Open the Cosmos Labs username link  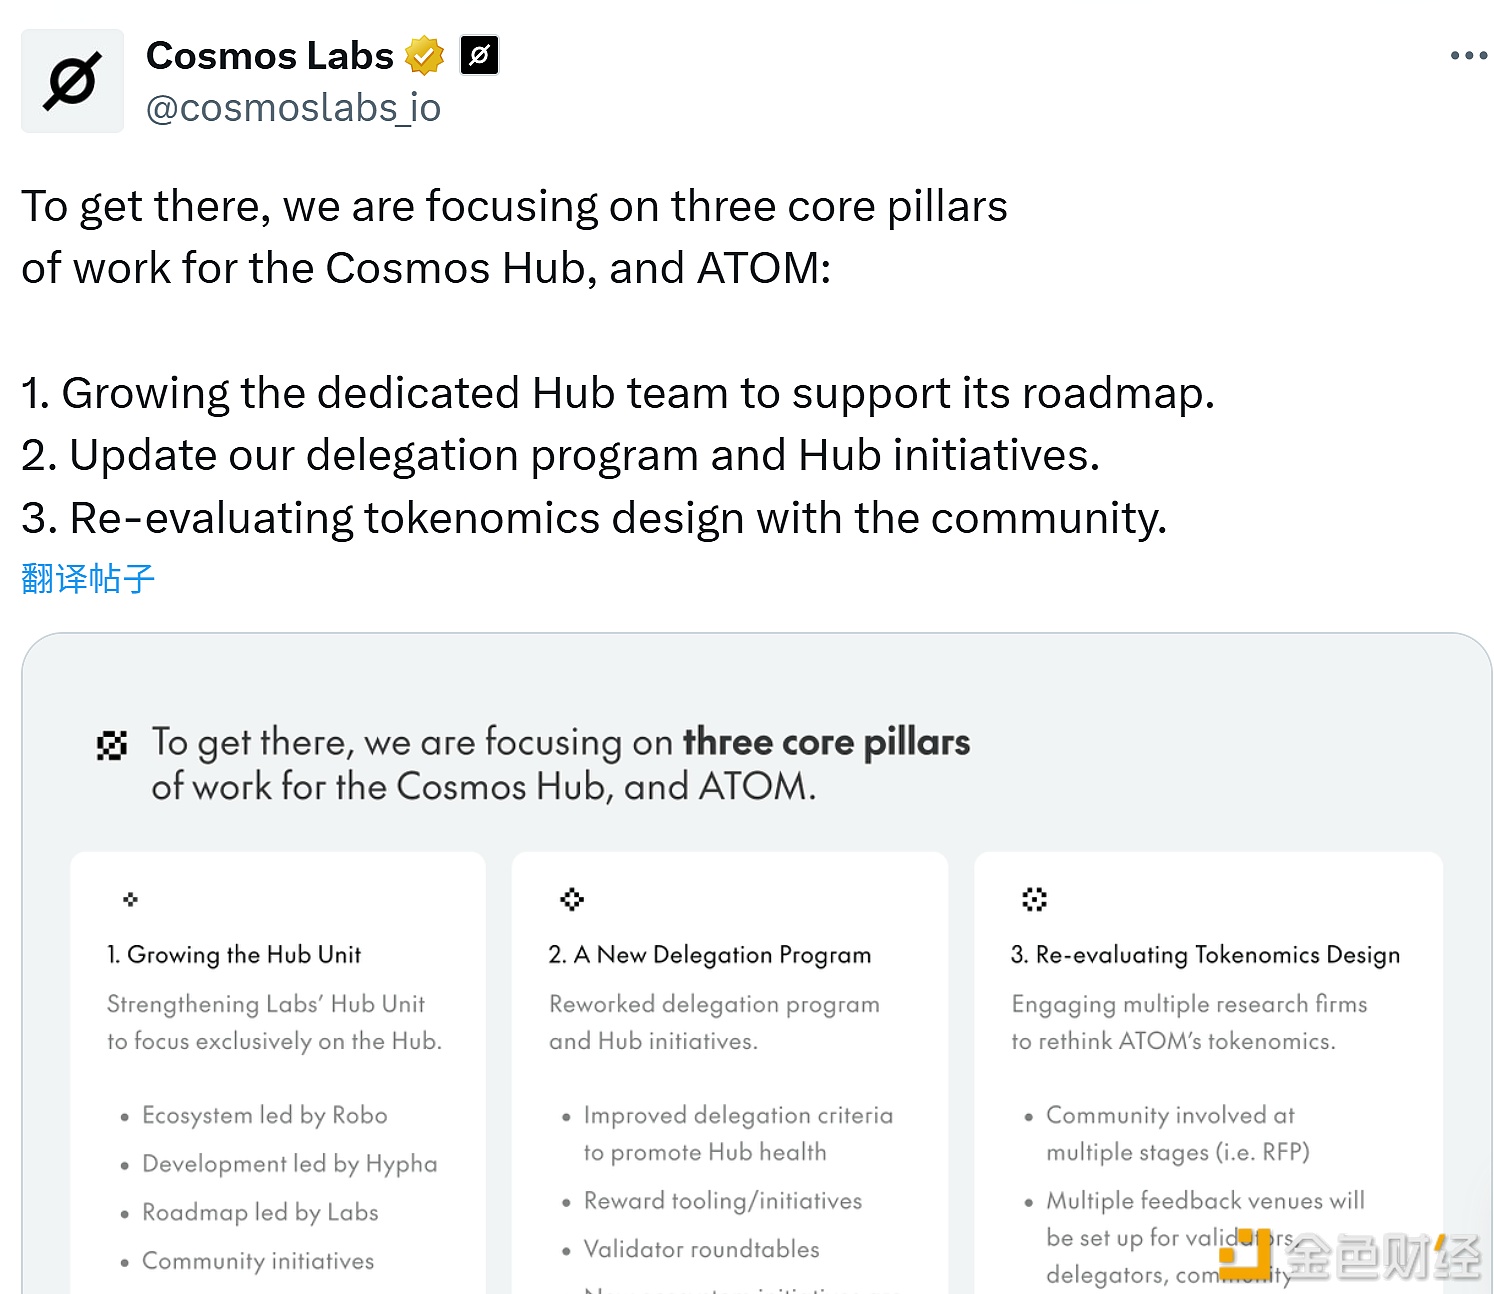click(270, 55)
